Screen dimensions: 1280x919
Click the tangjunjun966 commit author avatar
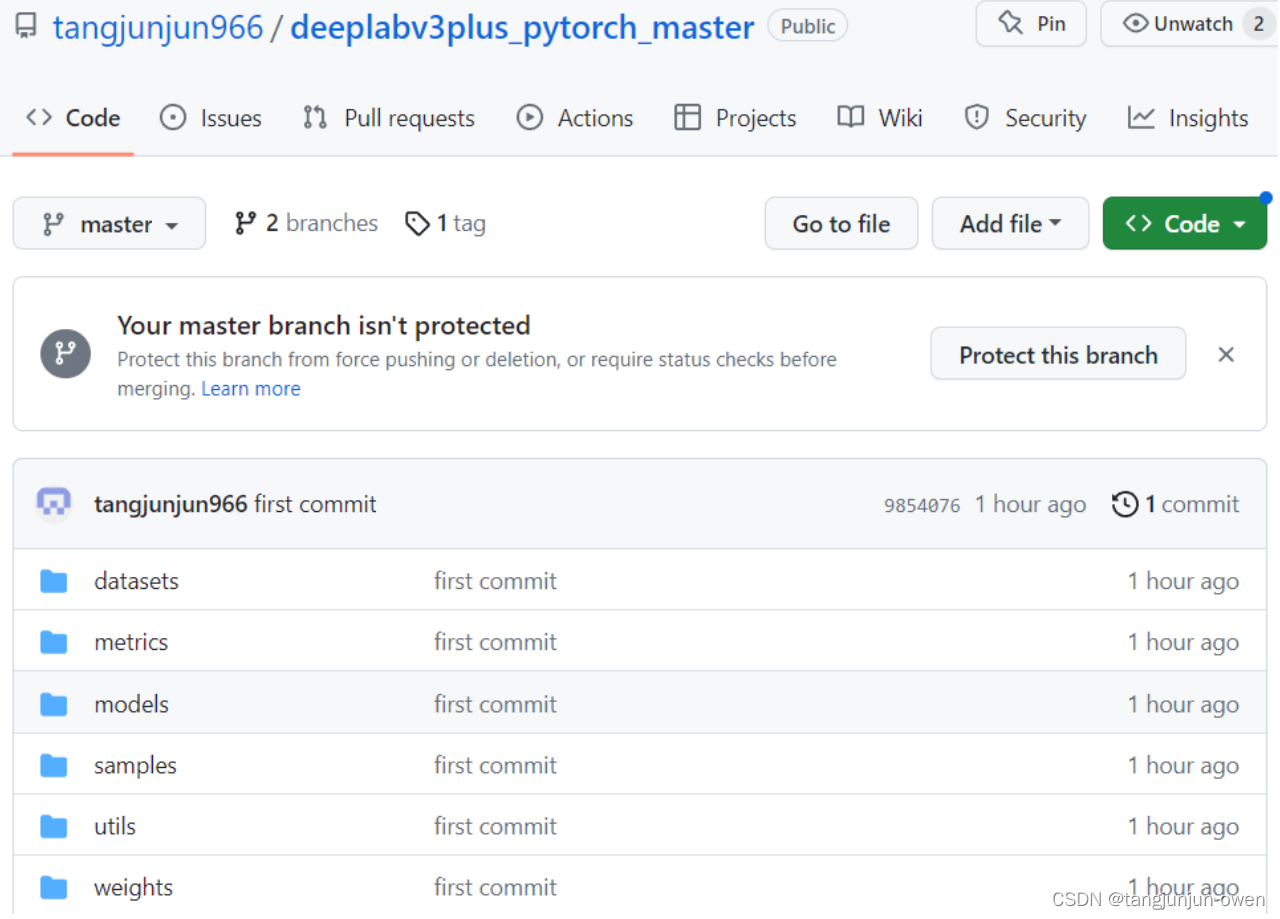[54, 504]
